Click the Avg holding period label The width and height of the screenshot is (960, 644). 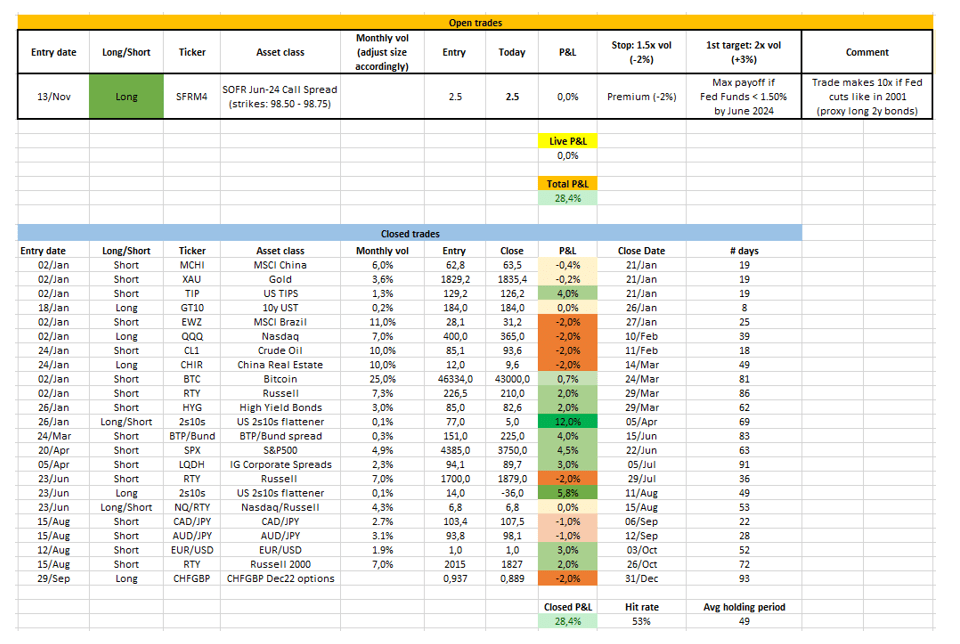pyautogui.click(x=742, y=607)
